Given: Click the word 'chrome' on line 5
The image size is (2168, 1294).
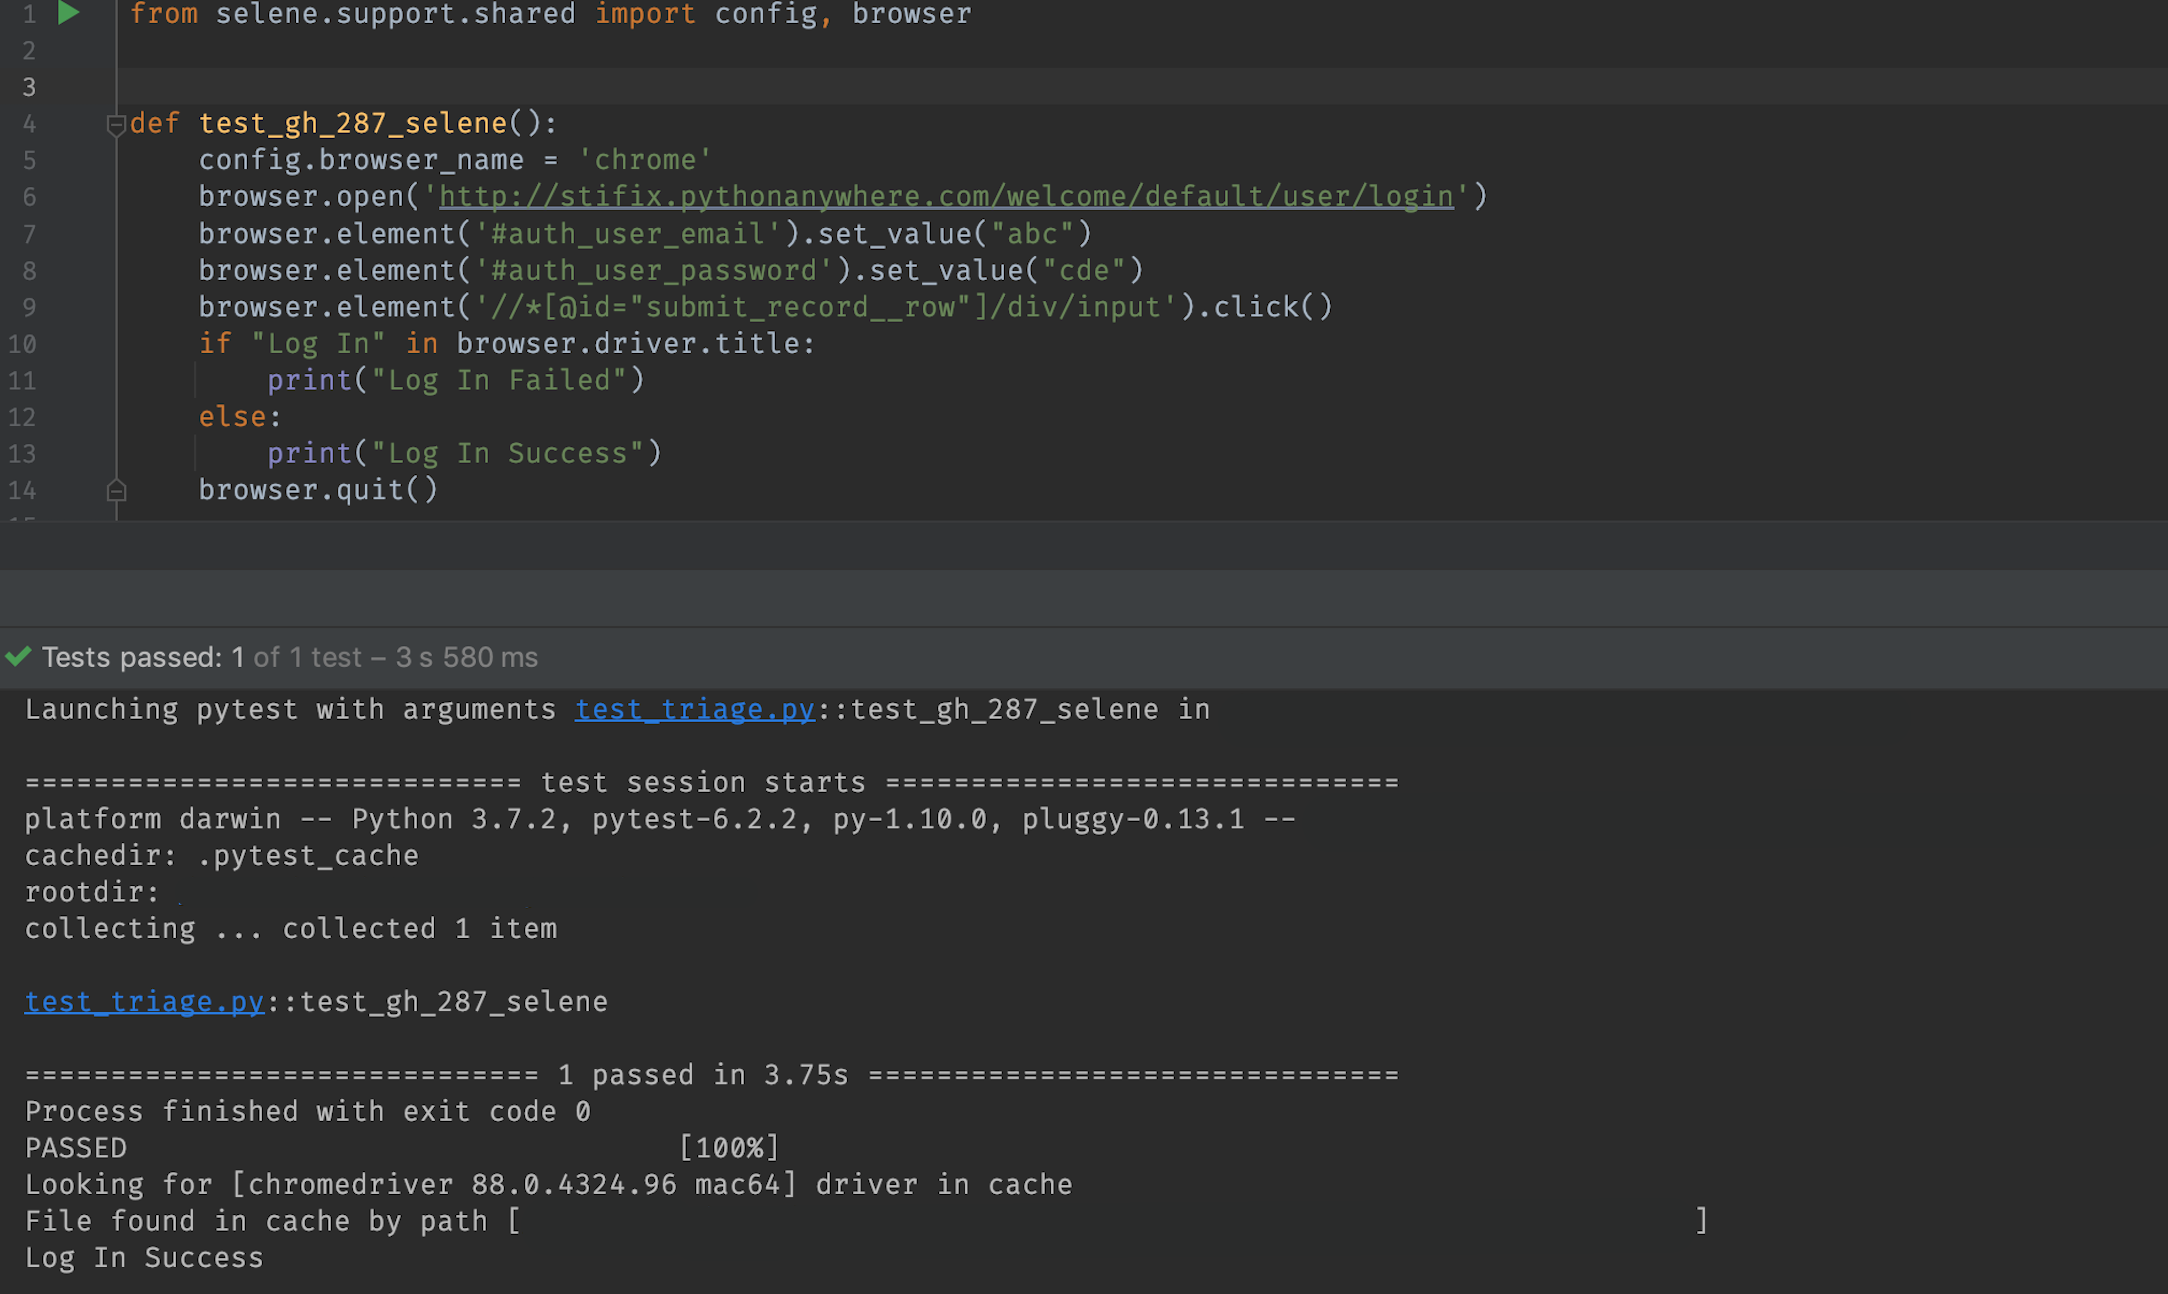Looking at the screenshot, I should 645,159.
